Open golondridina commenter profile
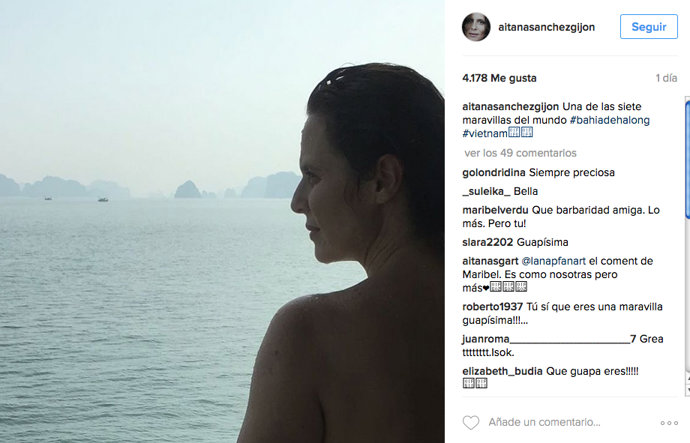Image resolution: width=690 pixels, height=443 pixels. click(x=494, y=172)
